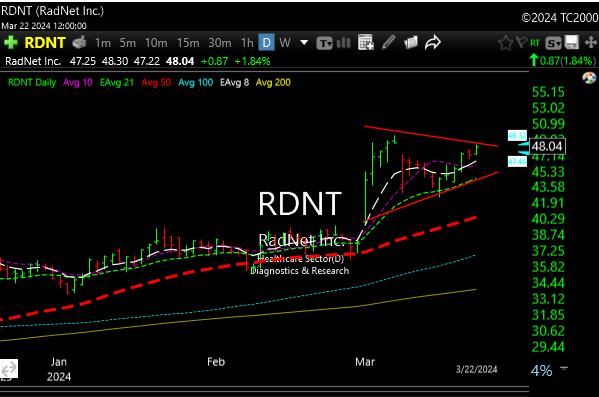599x397 pixels.
Task: Open the more timeframes dropdown arrow
Action: click(x=304, y=42)
